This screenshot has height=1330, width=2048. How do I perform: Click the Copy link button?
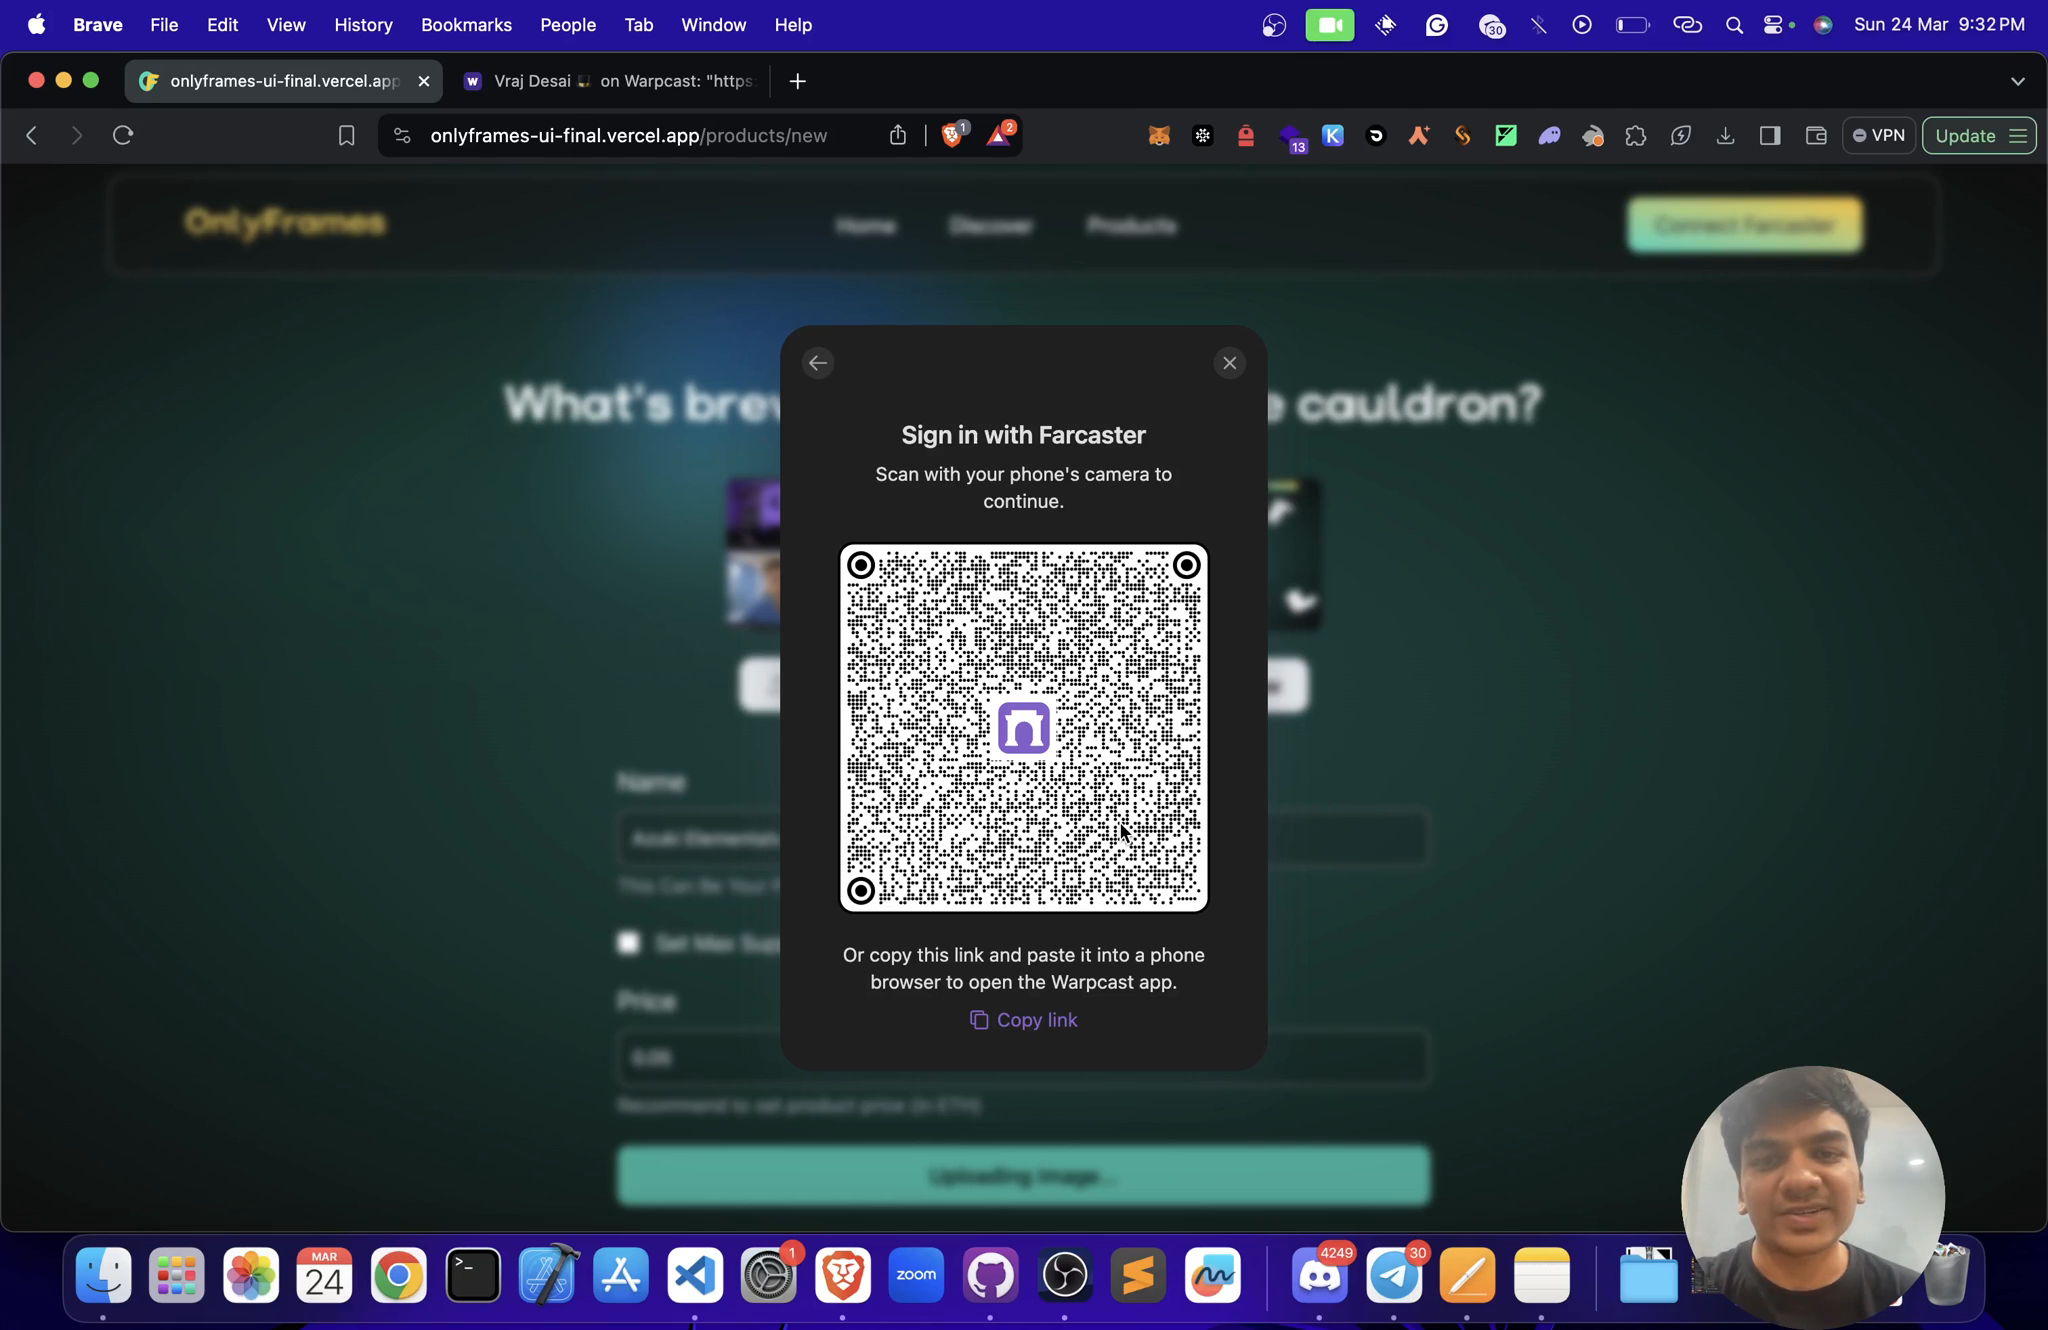[x=1023, y=1020]
